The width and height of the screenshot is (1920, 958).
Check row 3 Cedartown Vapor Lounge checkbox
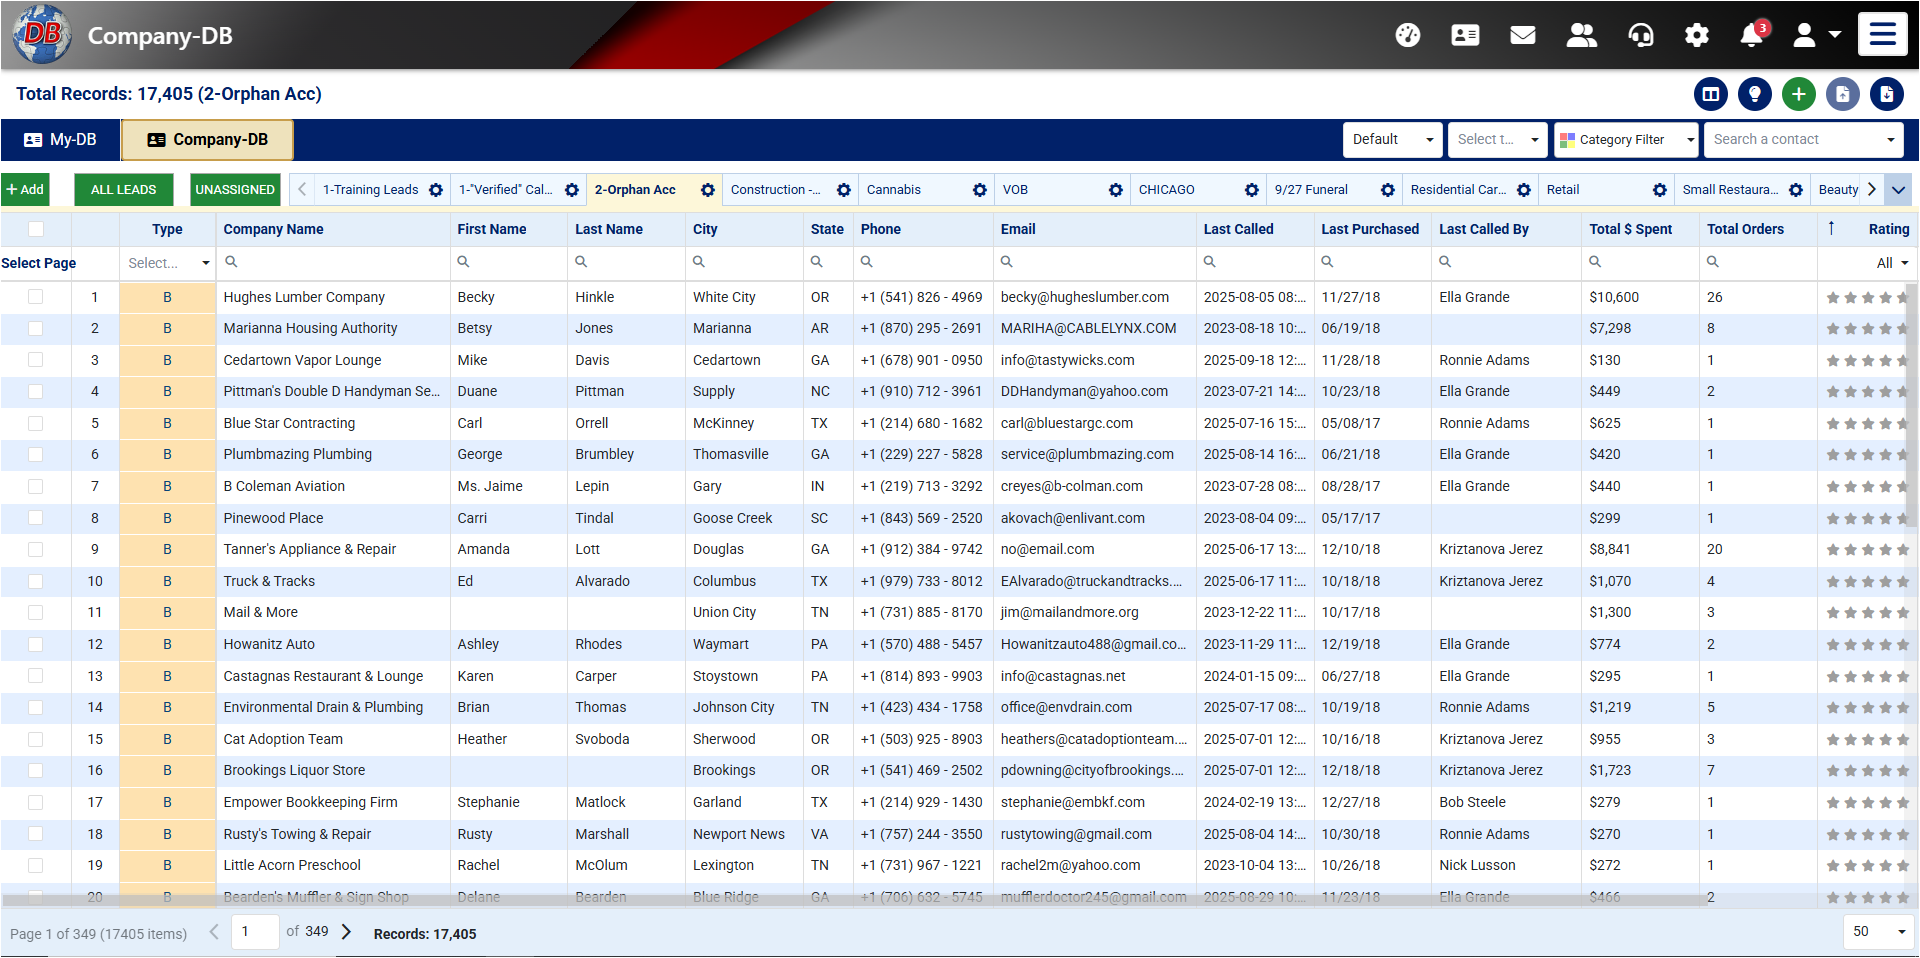pyautogui.click(x=36, y=360)
